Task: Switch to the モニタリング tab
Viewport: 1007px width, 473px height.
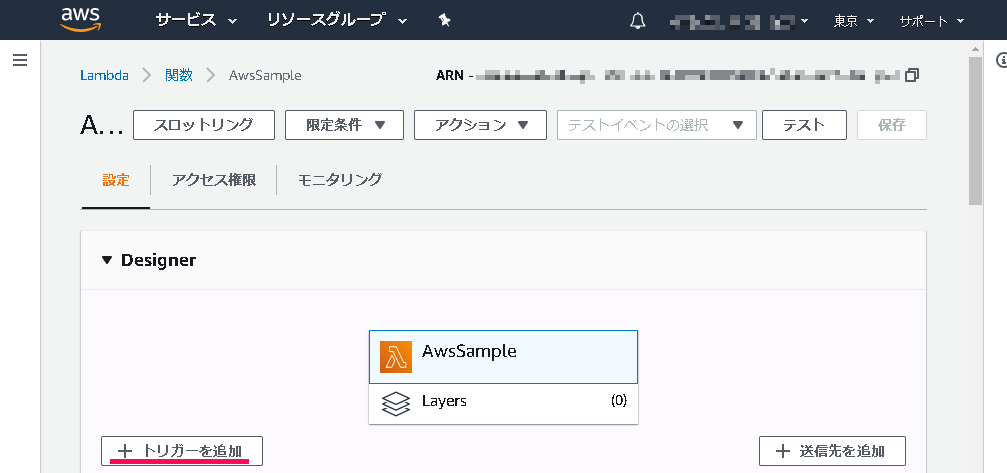Action: click(x=340, y=180)
